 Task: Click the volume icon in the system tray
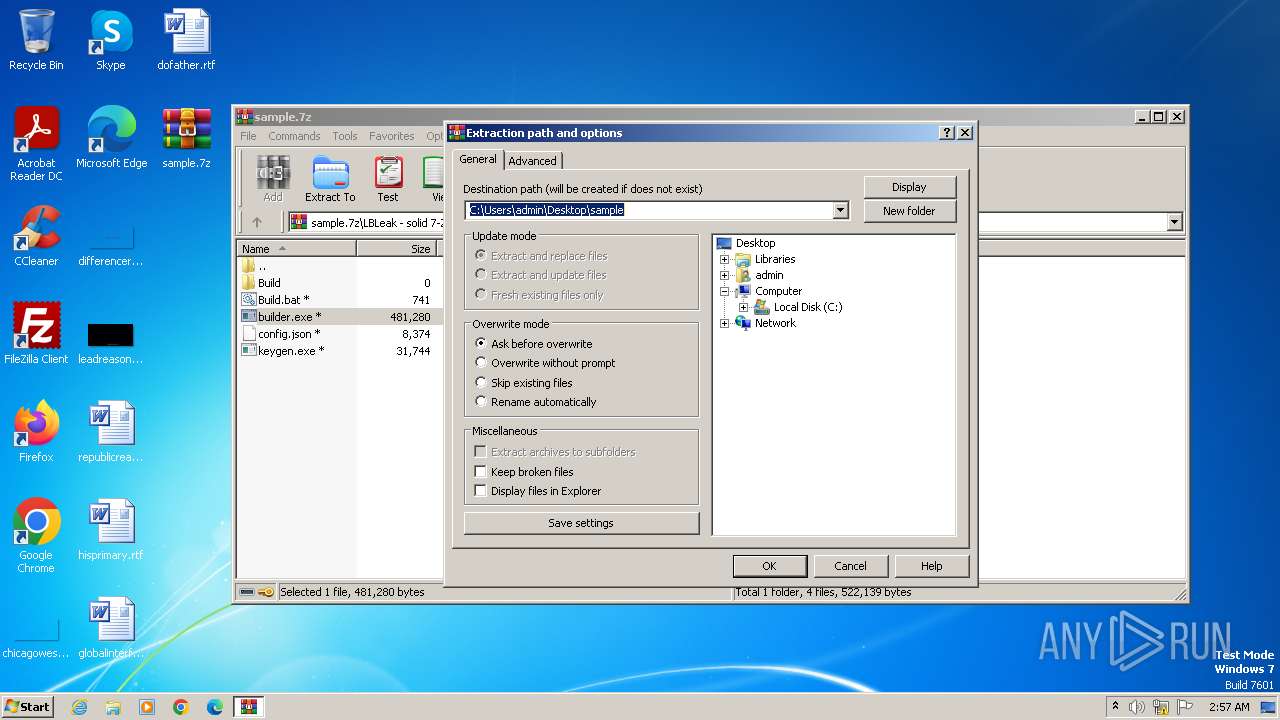[1137, 707]
